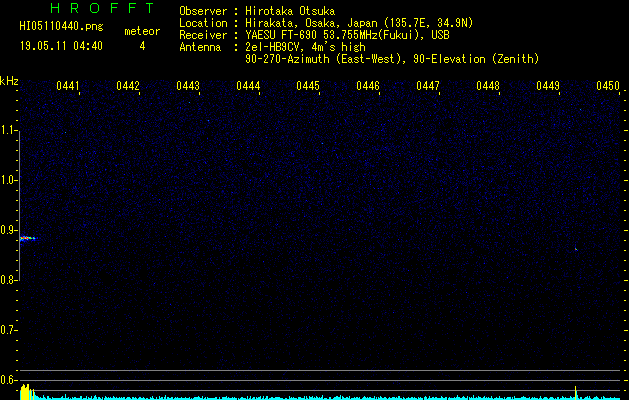The image size is (629, 400).
Task: Click time marker 0447
Action: [428, 86]
